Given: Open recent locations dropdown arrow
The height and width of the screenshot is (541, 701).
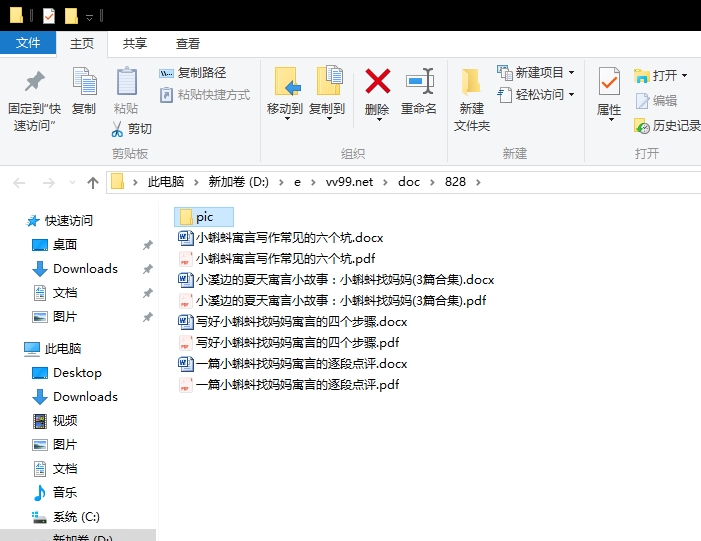Looking at the screenshot, I should pyautogui.click(x=72, y=182).
